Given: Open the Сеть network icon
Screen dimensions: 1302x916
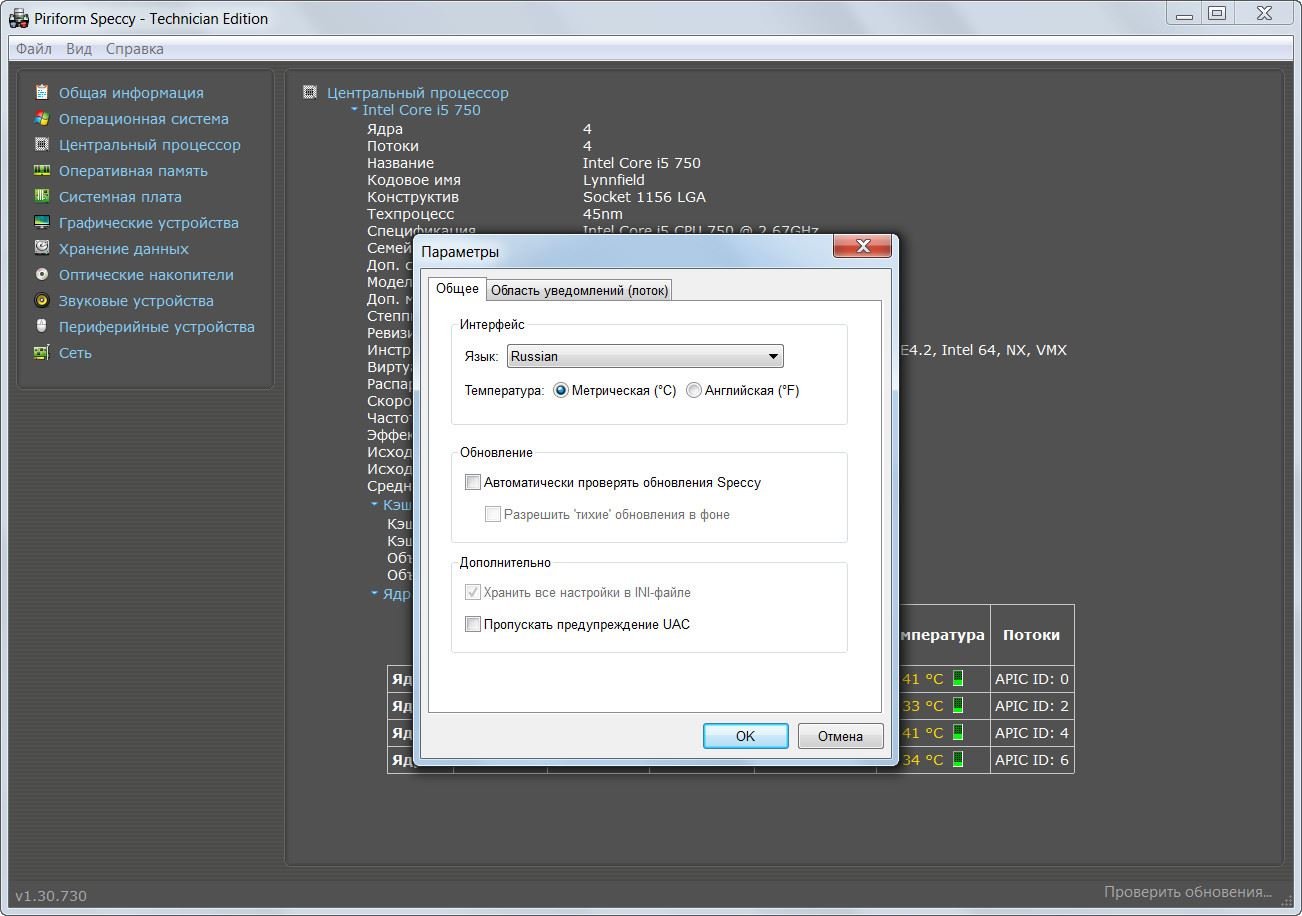Looking at the screenshot, I should (42, 353).
